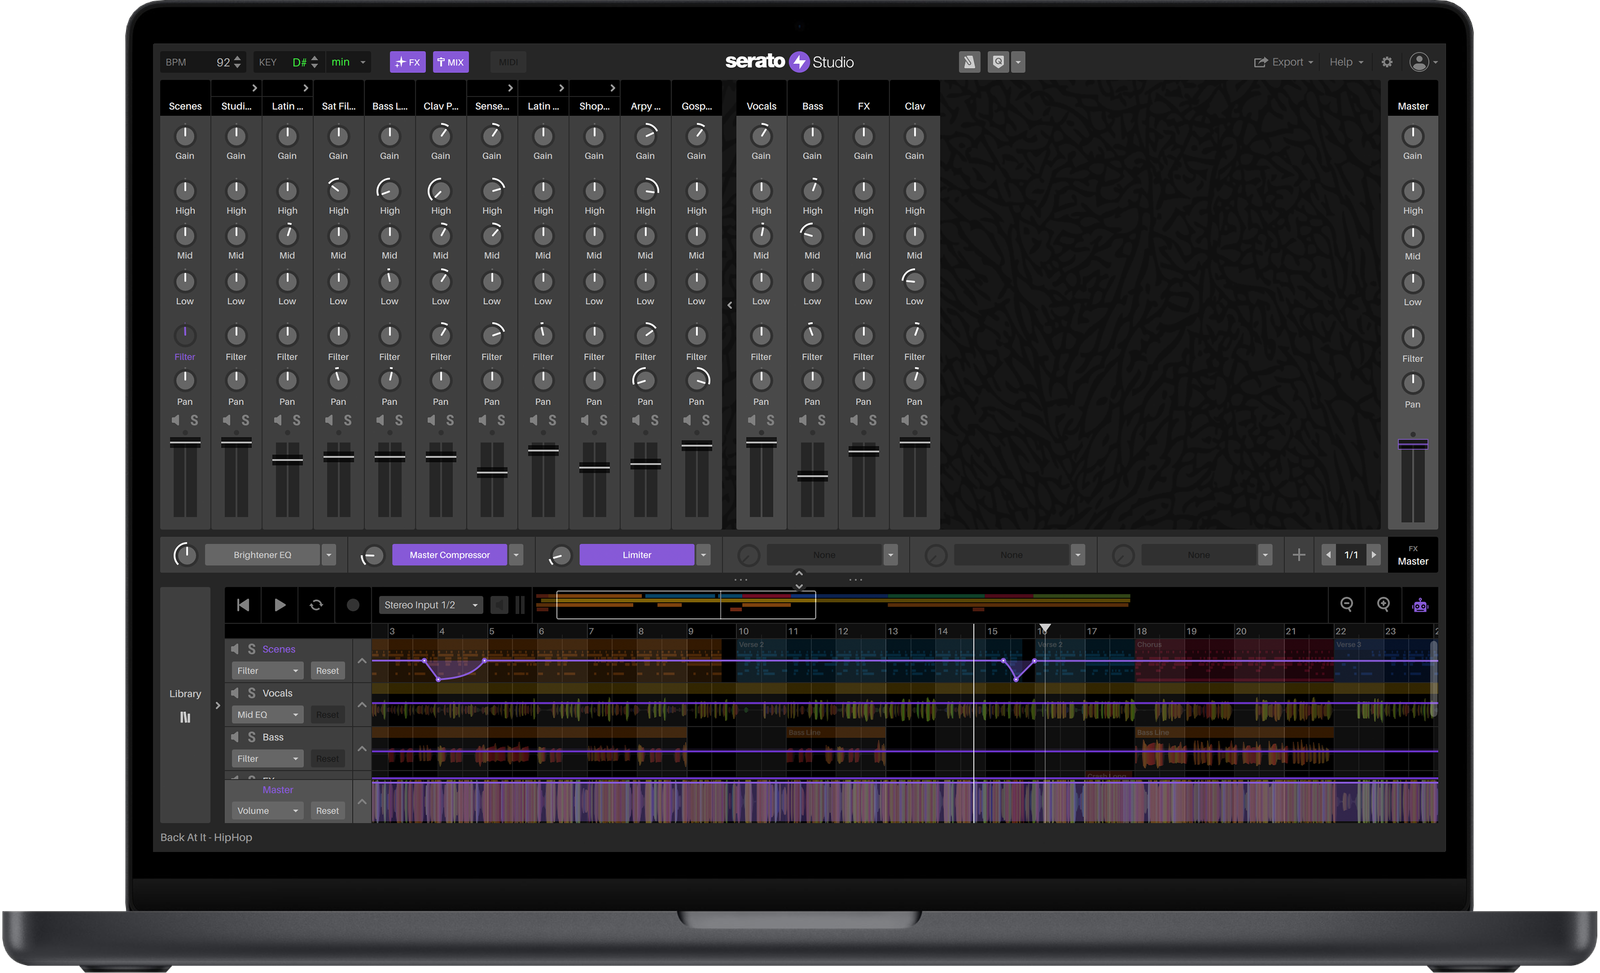1600x973 pixels.
Task: Select the zoom in magnifier icon
Action: tap(1383, 604)
